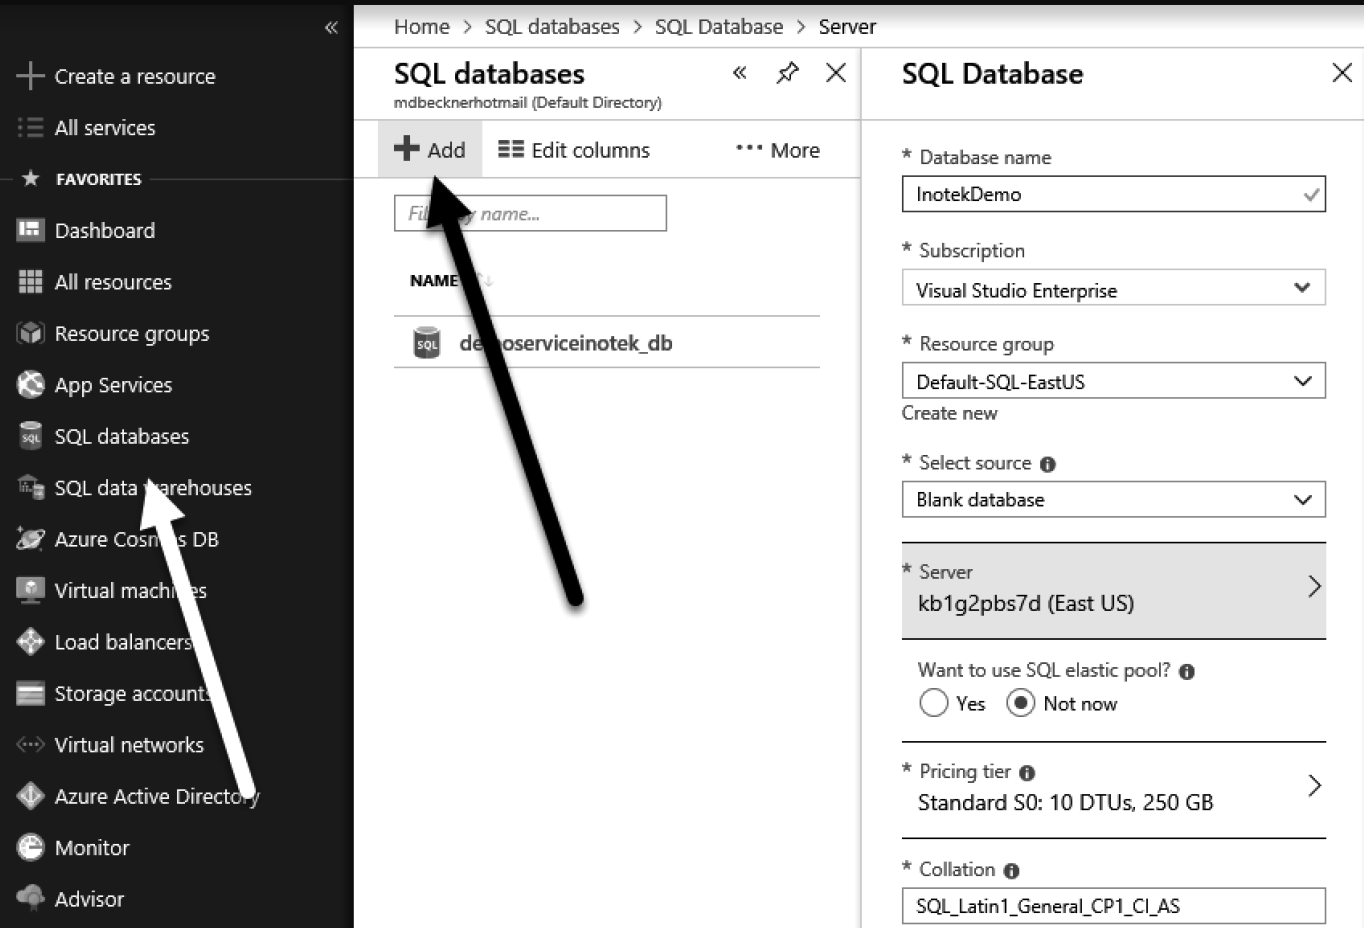
Task: Open the demoserviceinotek_db database
Action: tap(565, 343)
